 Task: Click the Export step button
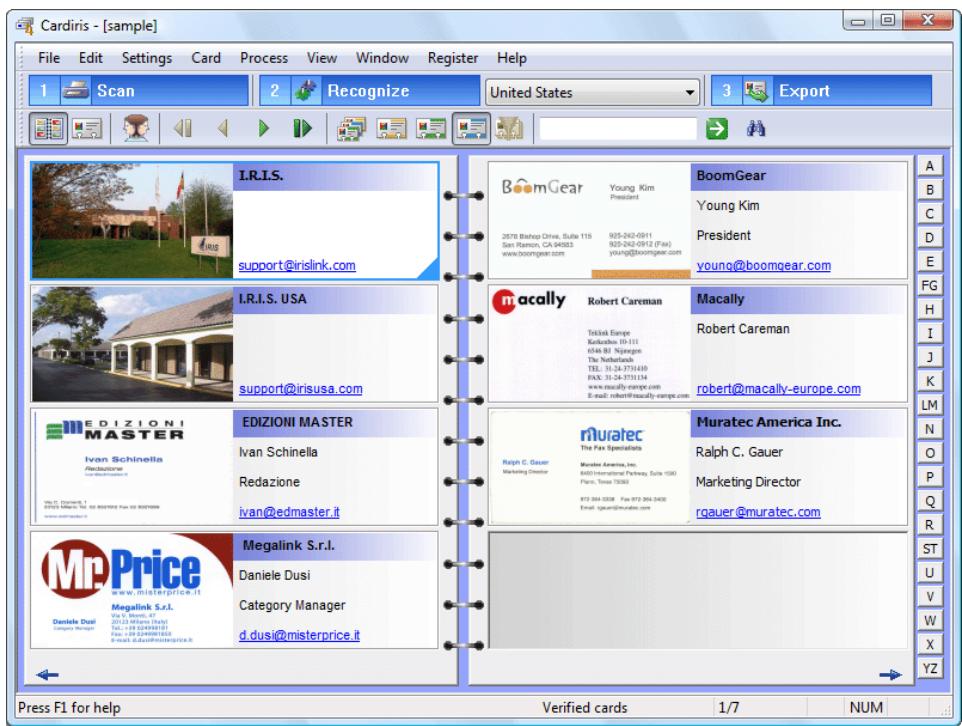click(x=822, y=91)
